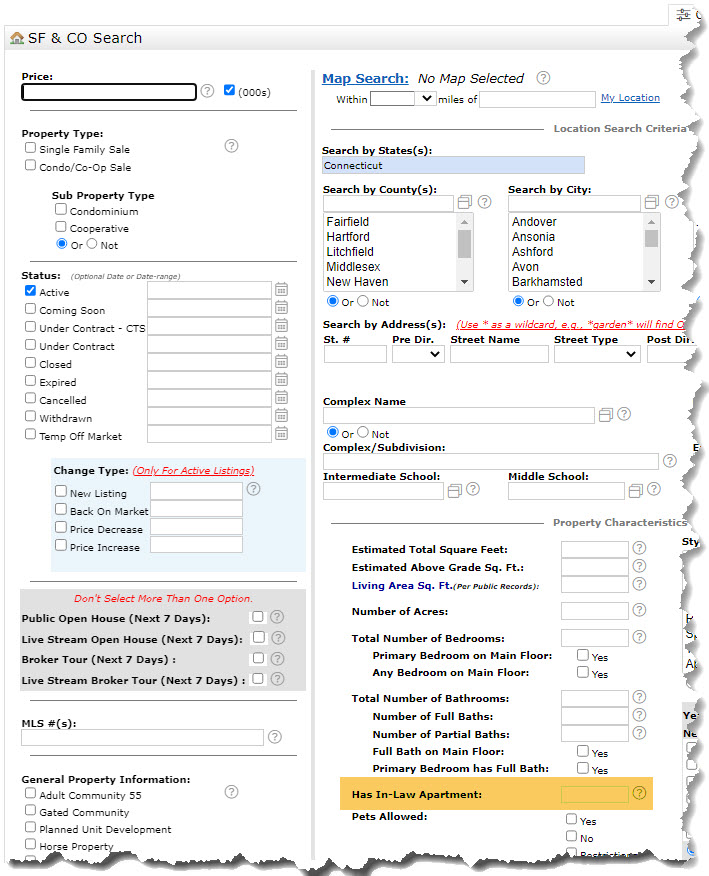The height and width of the screenshot is (876, 709).
Task: Open Intermediate School picklist popup icon
Action: point(455,491)
